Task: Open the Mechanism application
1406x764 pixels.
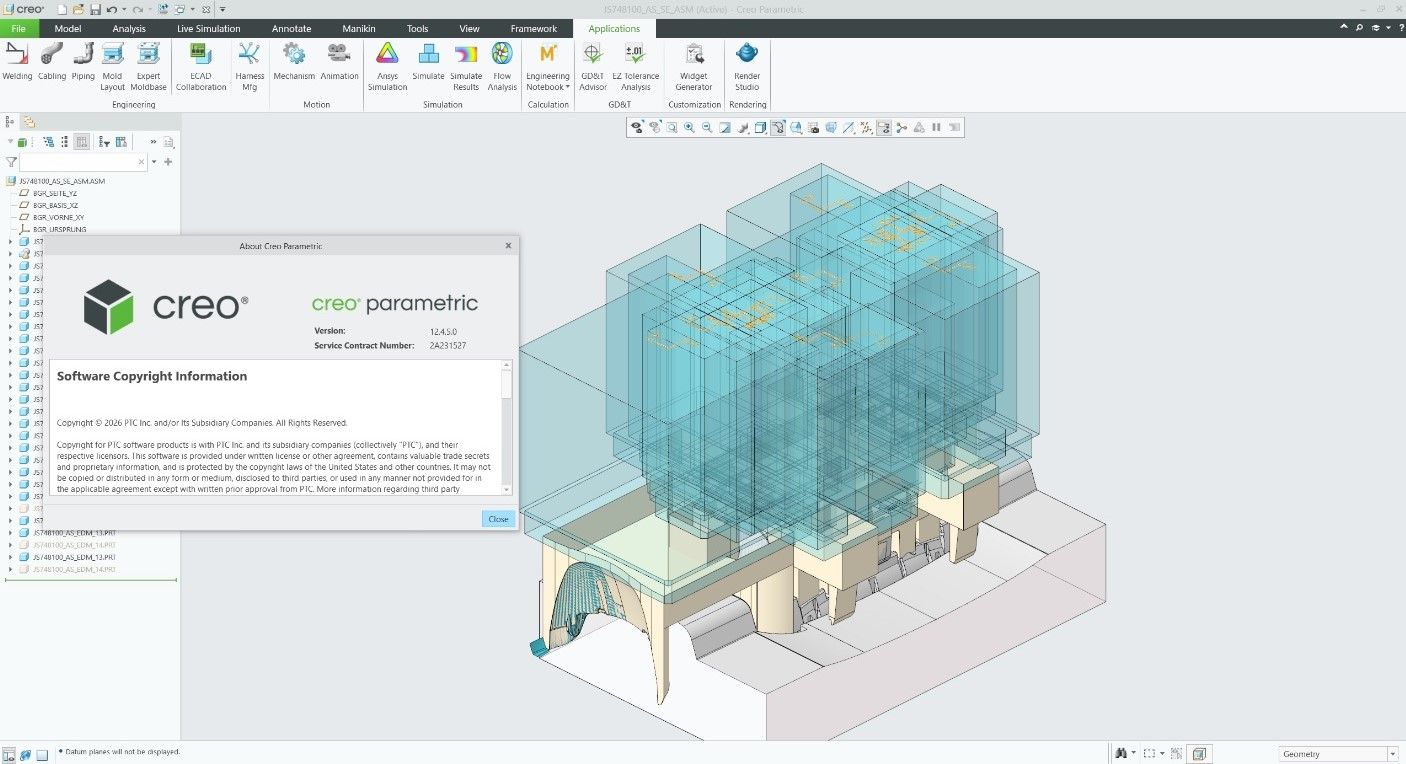Action: click(294, 62)
